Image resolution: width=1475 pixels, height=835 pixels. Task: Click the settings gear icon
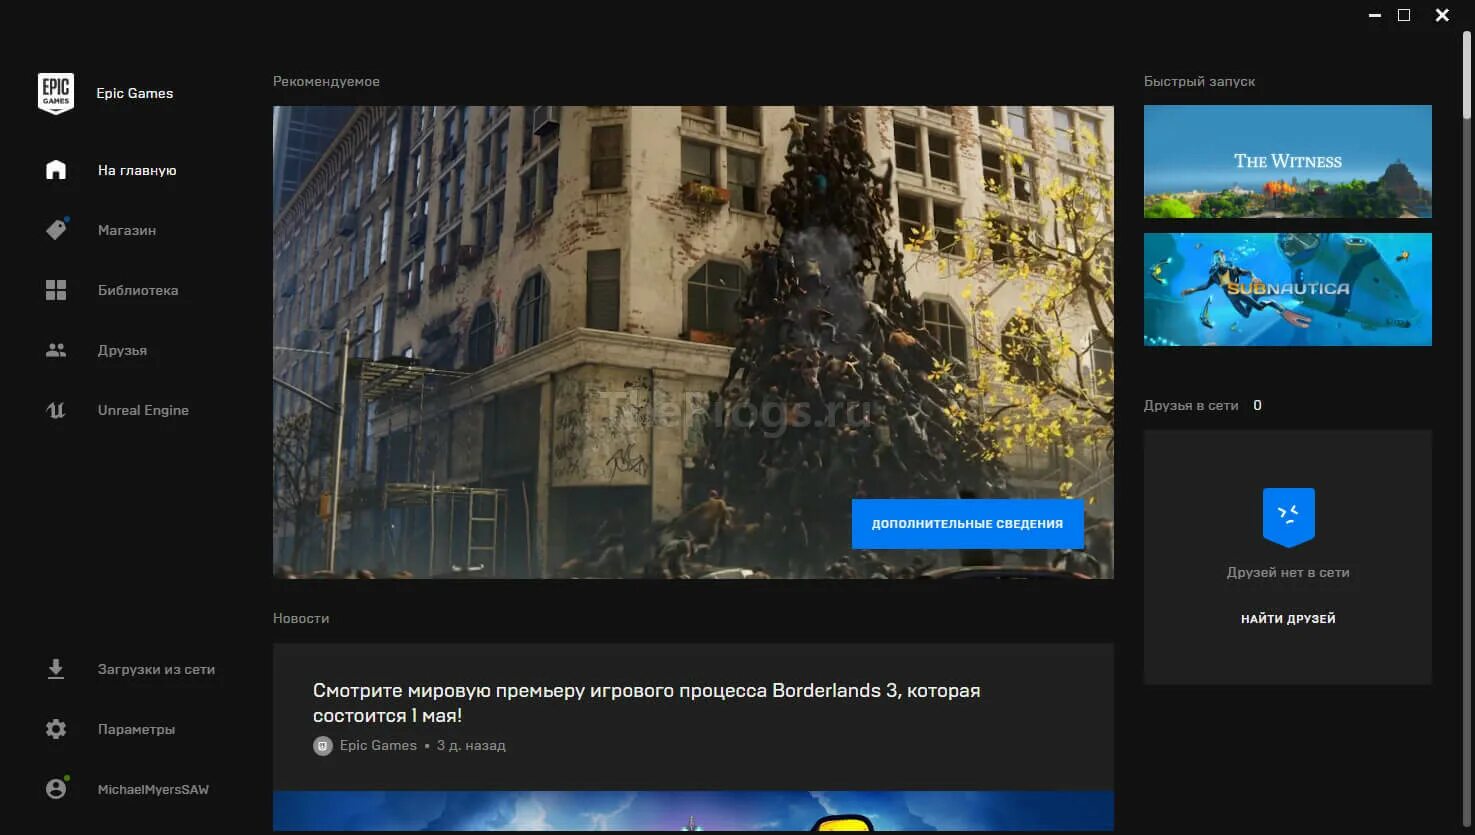[x=56, y=729]
